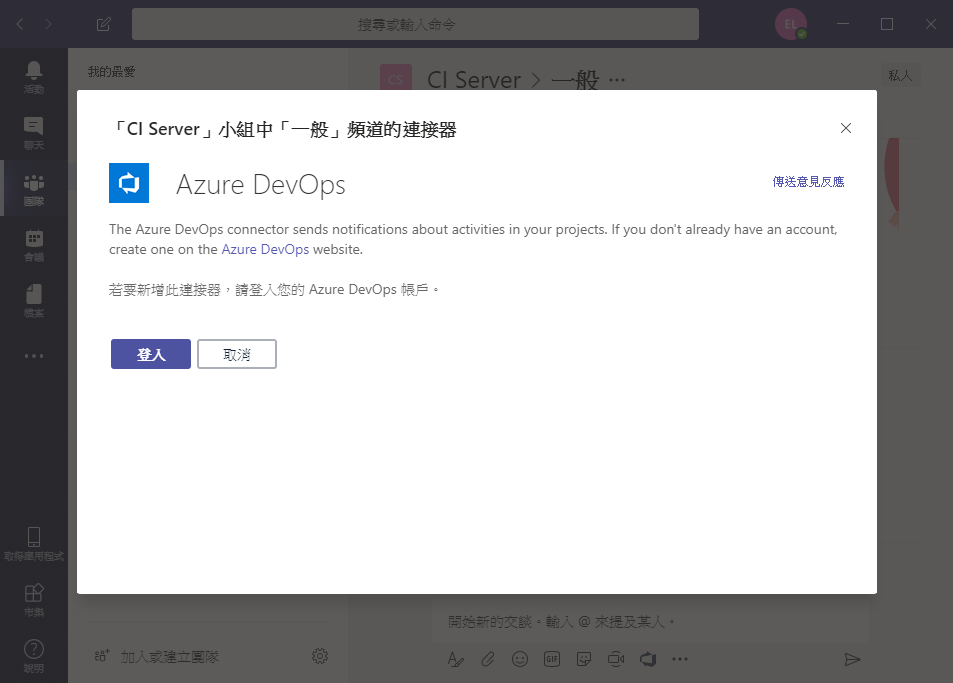This screenshot has height=683, width=953.
Task: Minimize the Teams window
Action: tap(843, 24)
